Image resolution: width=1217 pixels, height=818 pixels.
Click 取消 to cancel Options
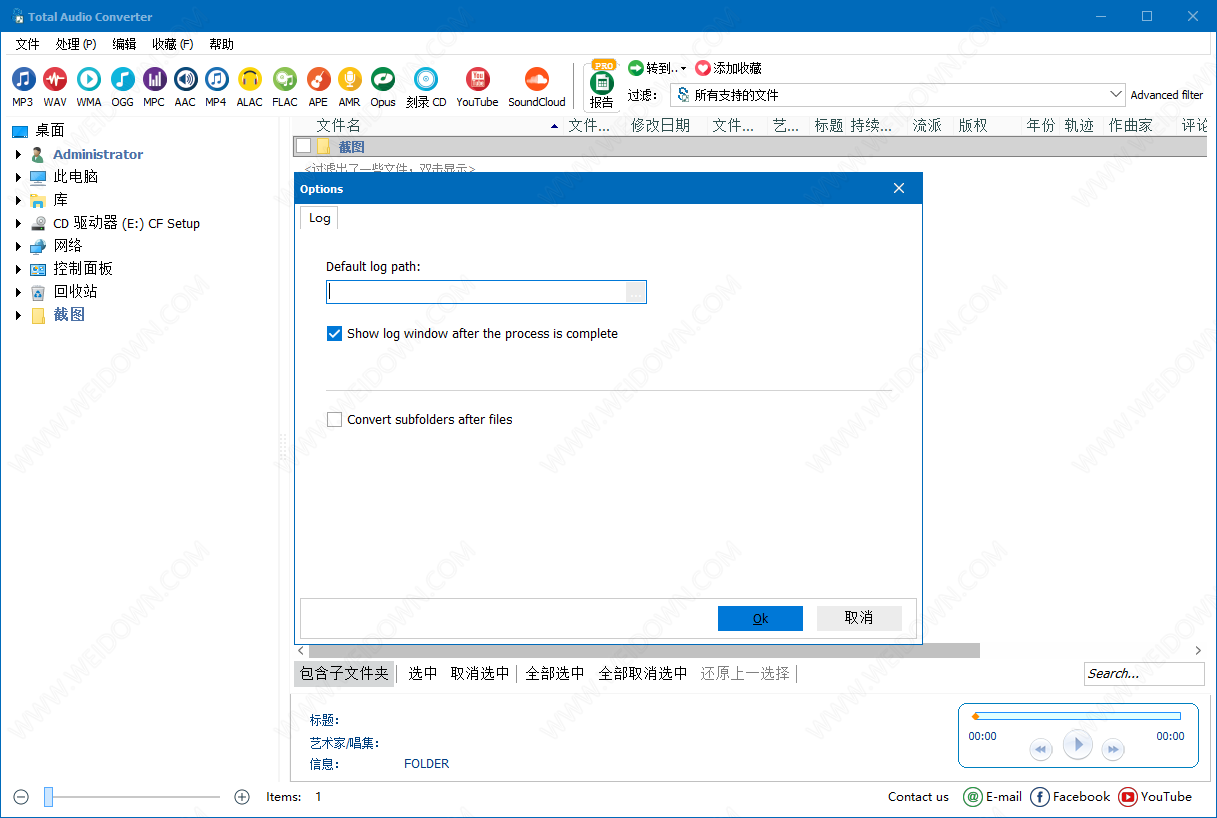859,618
